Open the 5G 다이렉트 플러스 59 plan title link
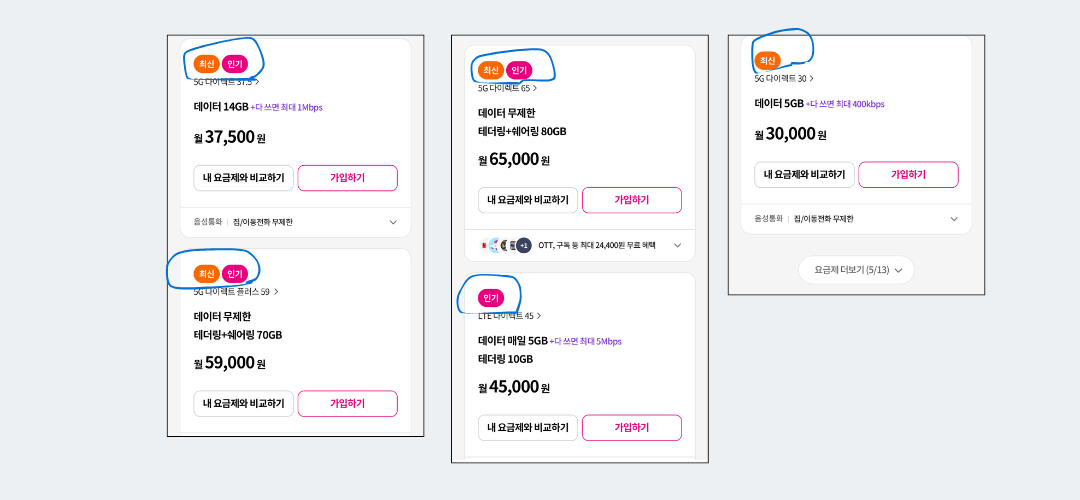 tap(236, 291)
